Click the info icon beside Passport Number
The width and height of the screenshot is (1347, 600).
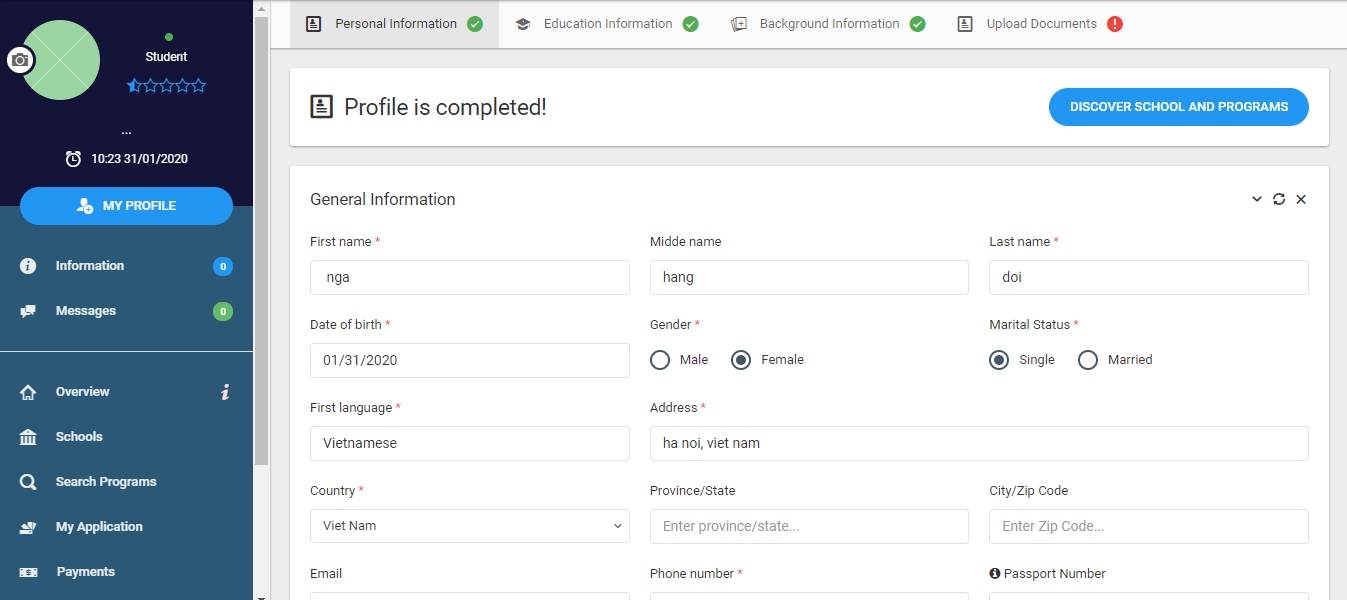pos(995,574)
